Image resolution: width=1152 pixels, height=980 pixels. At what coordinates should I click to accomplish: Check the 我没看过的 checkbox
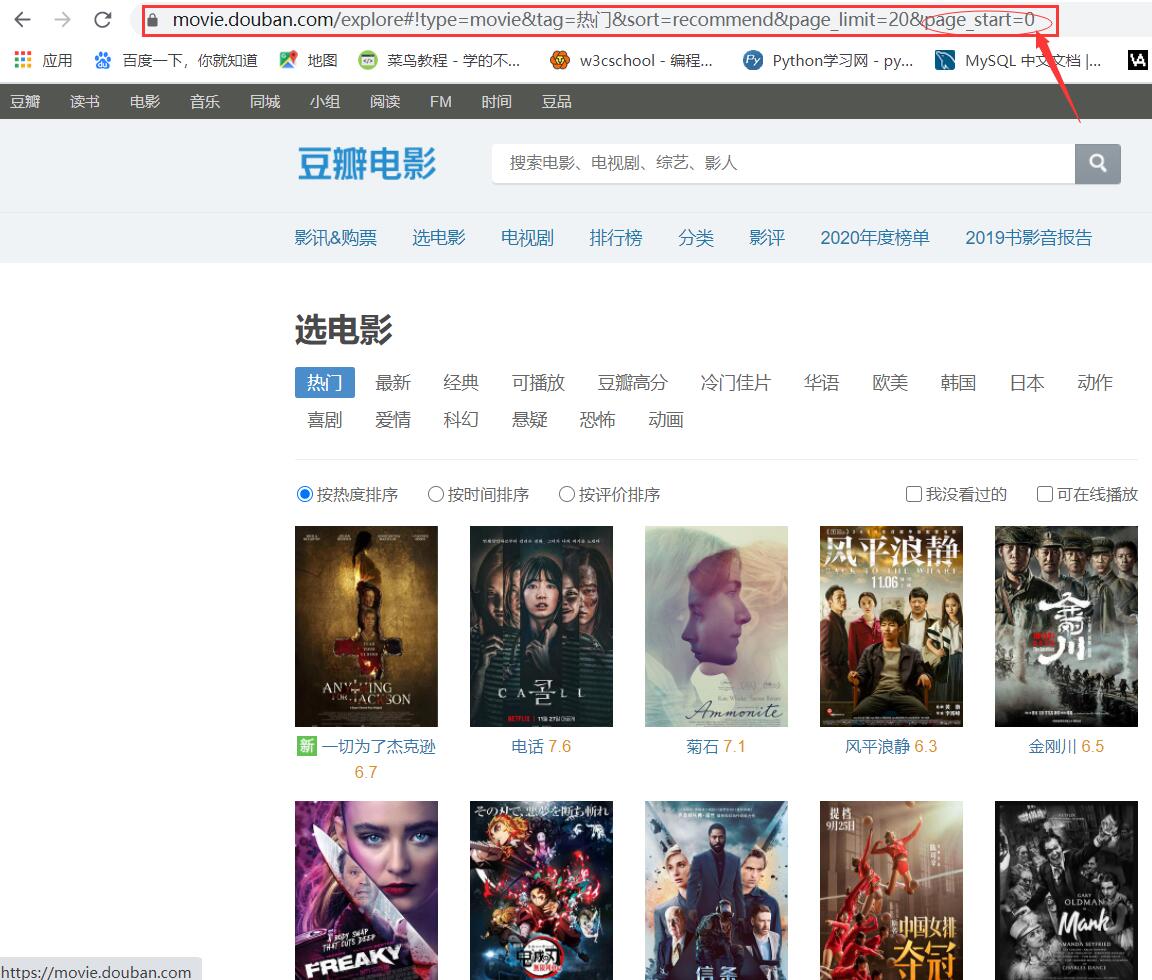(914, 494)
